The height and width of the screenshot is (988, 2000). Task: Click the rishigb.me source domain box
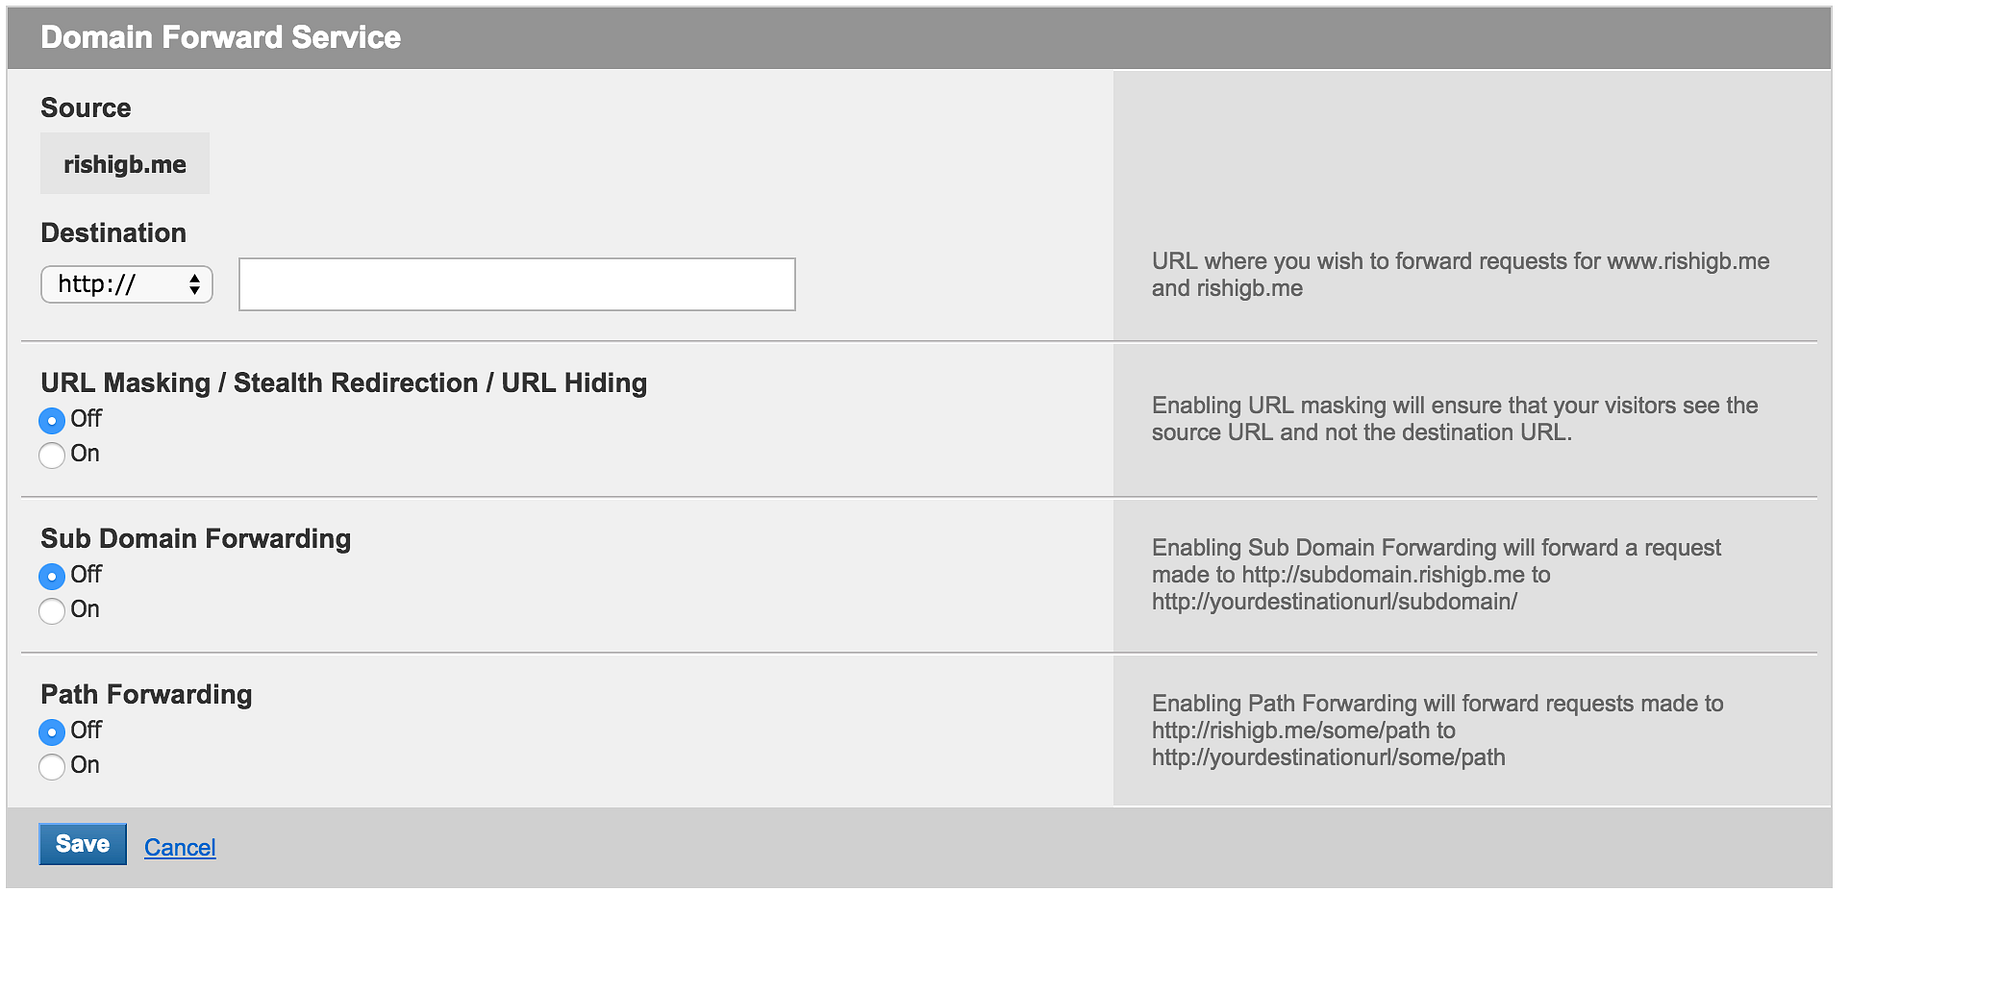(x=125, y=164)
